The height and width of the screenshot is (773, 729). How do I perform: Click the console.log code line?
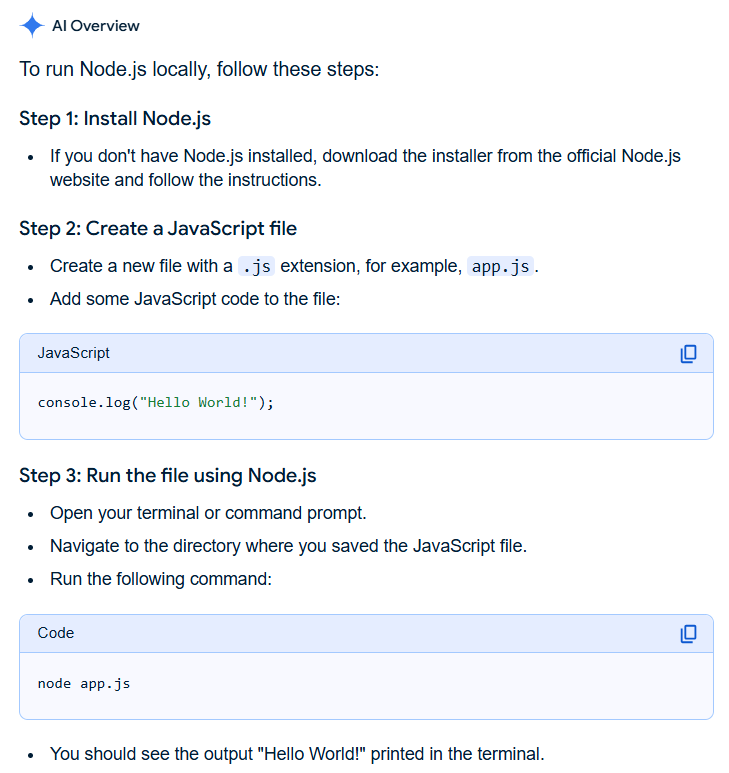[155, 402]
